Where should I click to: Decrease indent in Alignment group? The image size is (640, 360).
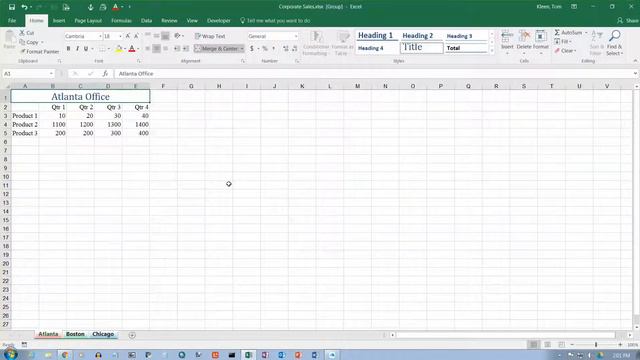pos(177,49)
